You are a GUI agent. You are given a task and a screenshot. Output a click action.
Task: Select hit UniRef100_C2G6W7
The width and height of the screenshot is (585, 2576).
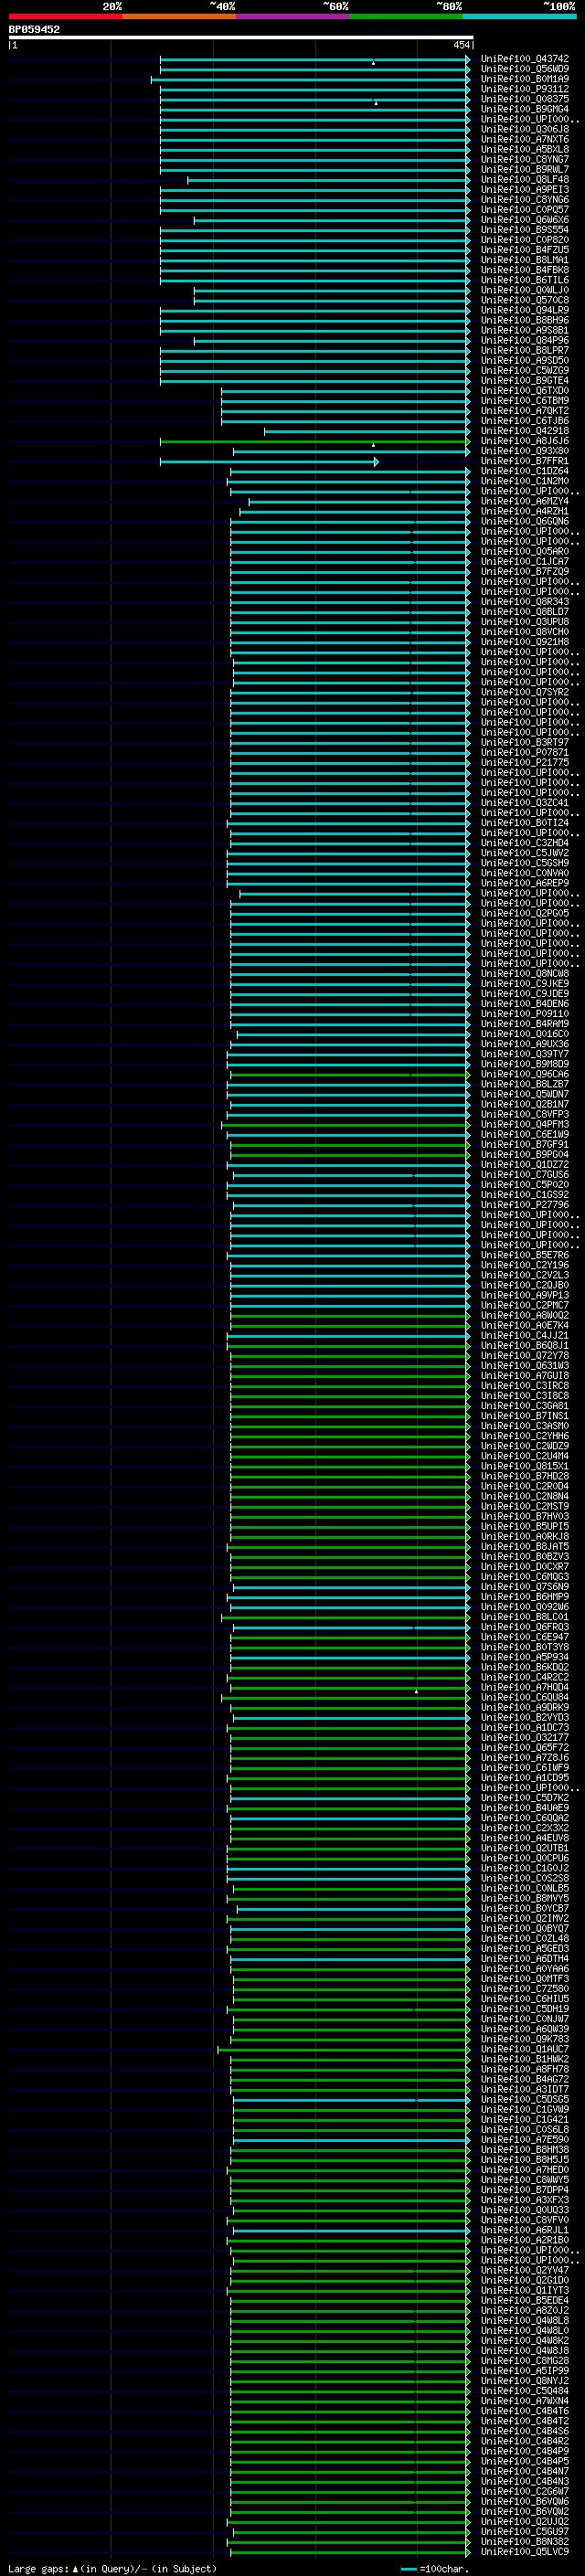click(x=525, y=2491)
